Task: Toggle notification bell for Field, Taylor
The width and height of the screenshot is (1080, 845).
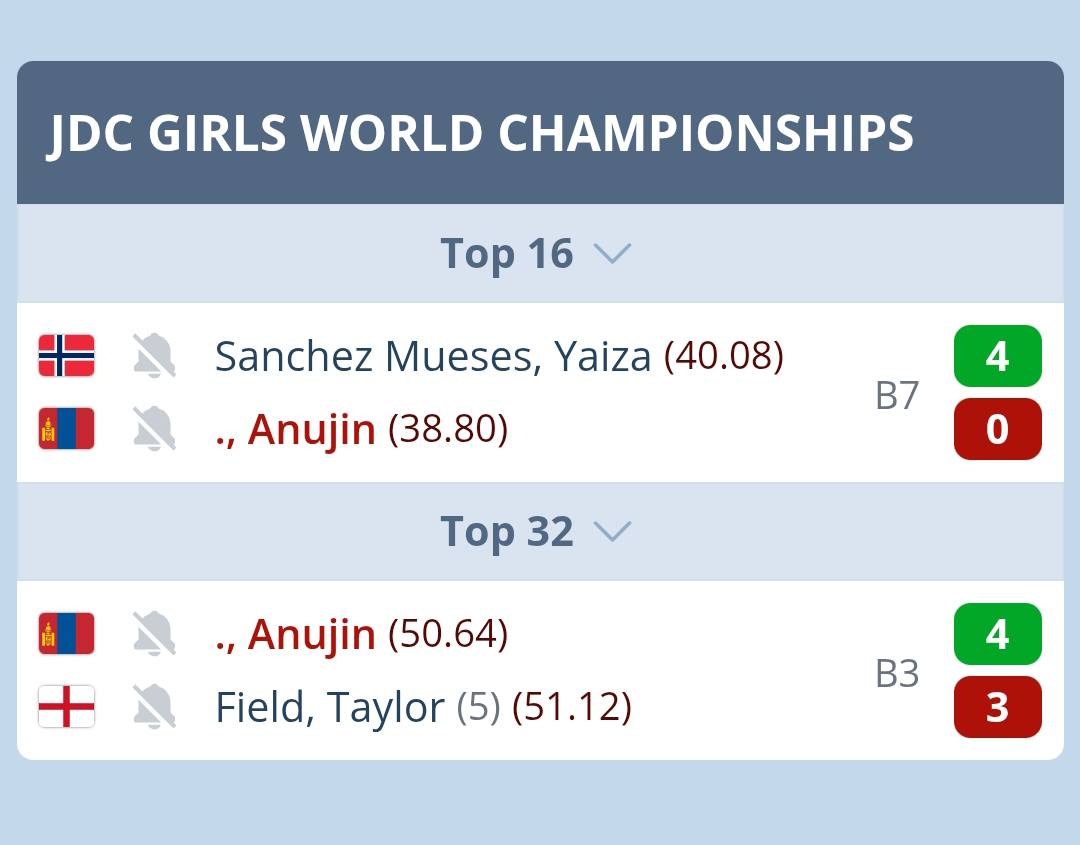Action: click(x=154, y=707)
